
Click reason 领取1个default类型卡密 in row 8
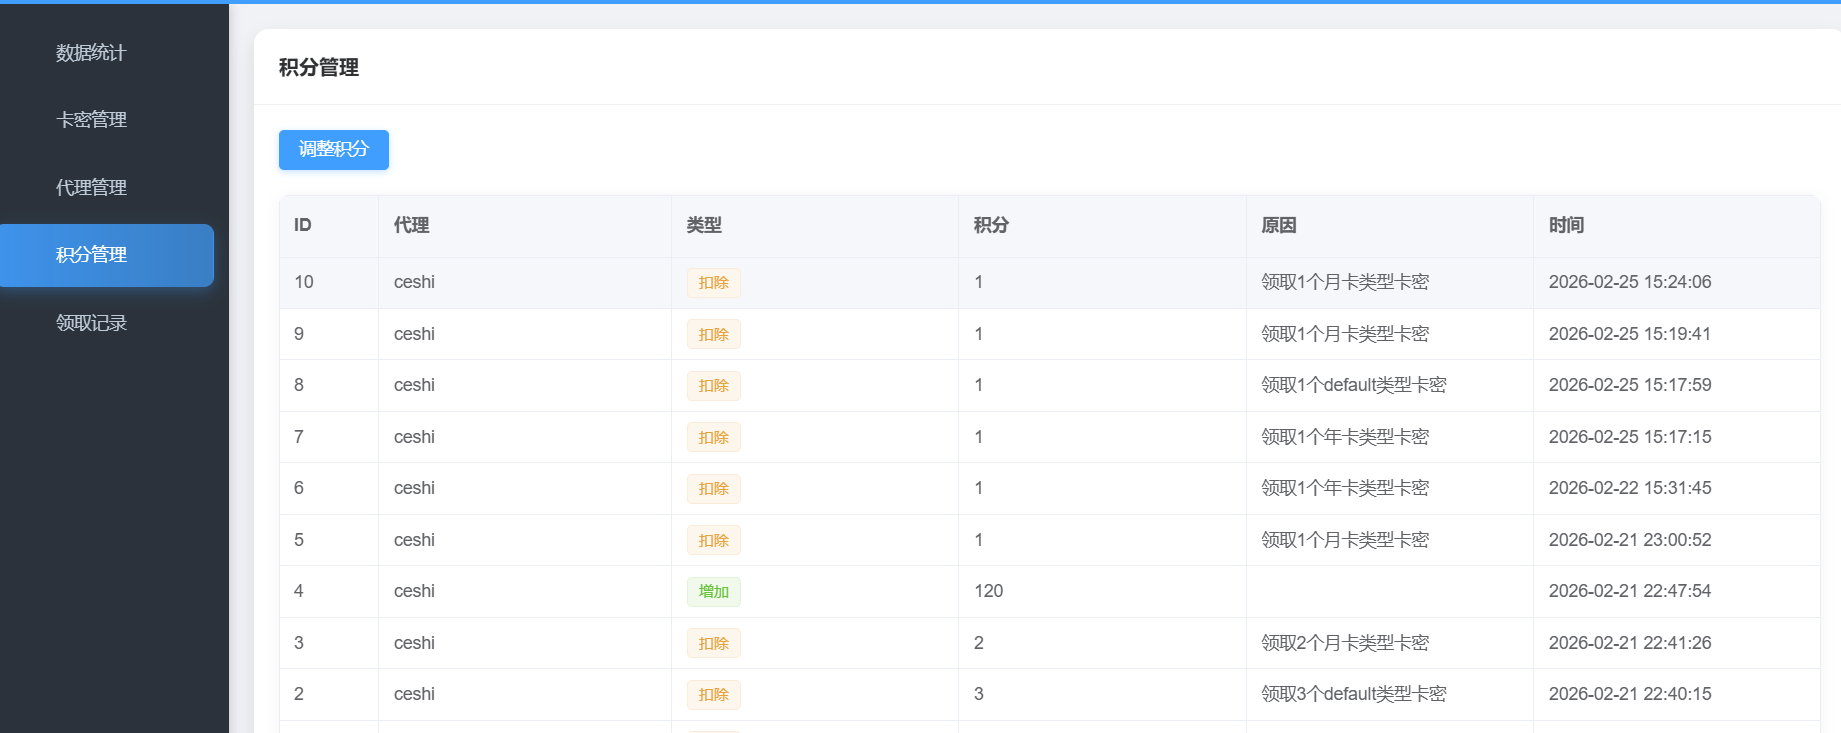tap(1353, 385)
